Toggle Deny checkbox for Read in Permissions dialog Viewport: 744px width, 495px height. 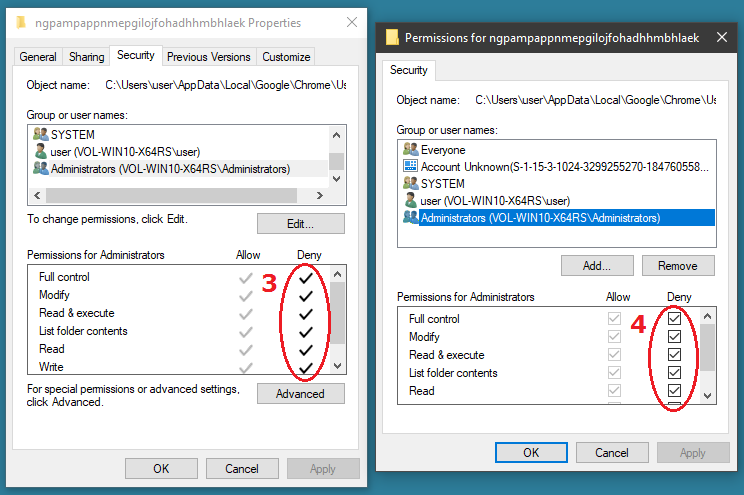coord(674,391)
